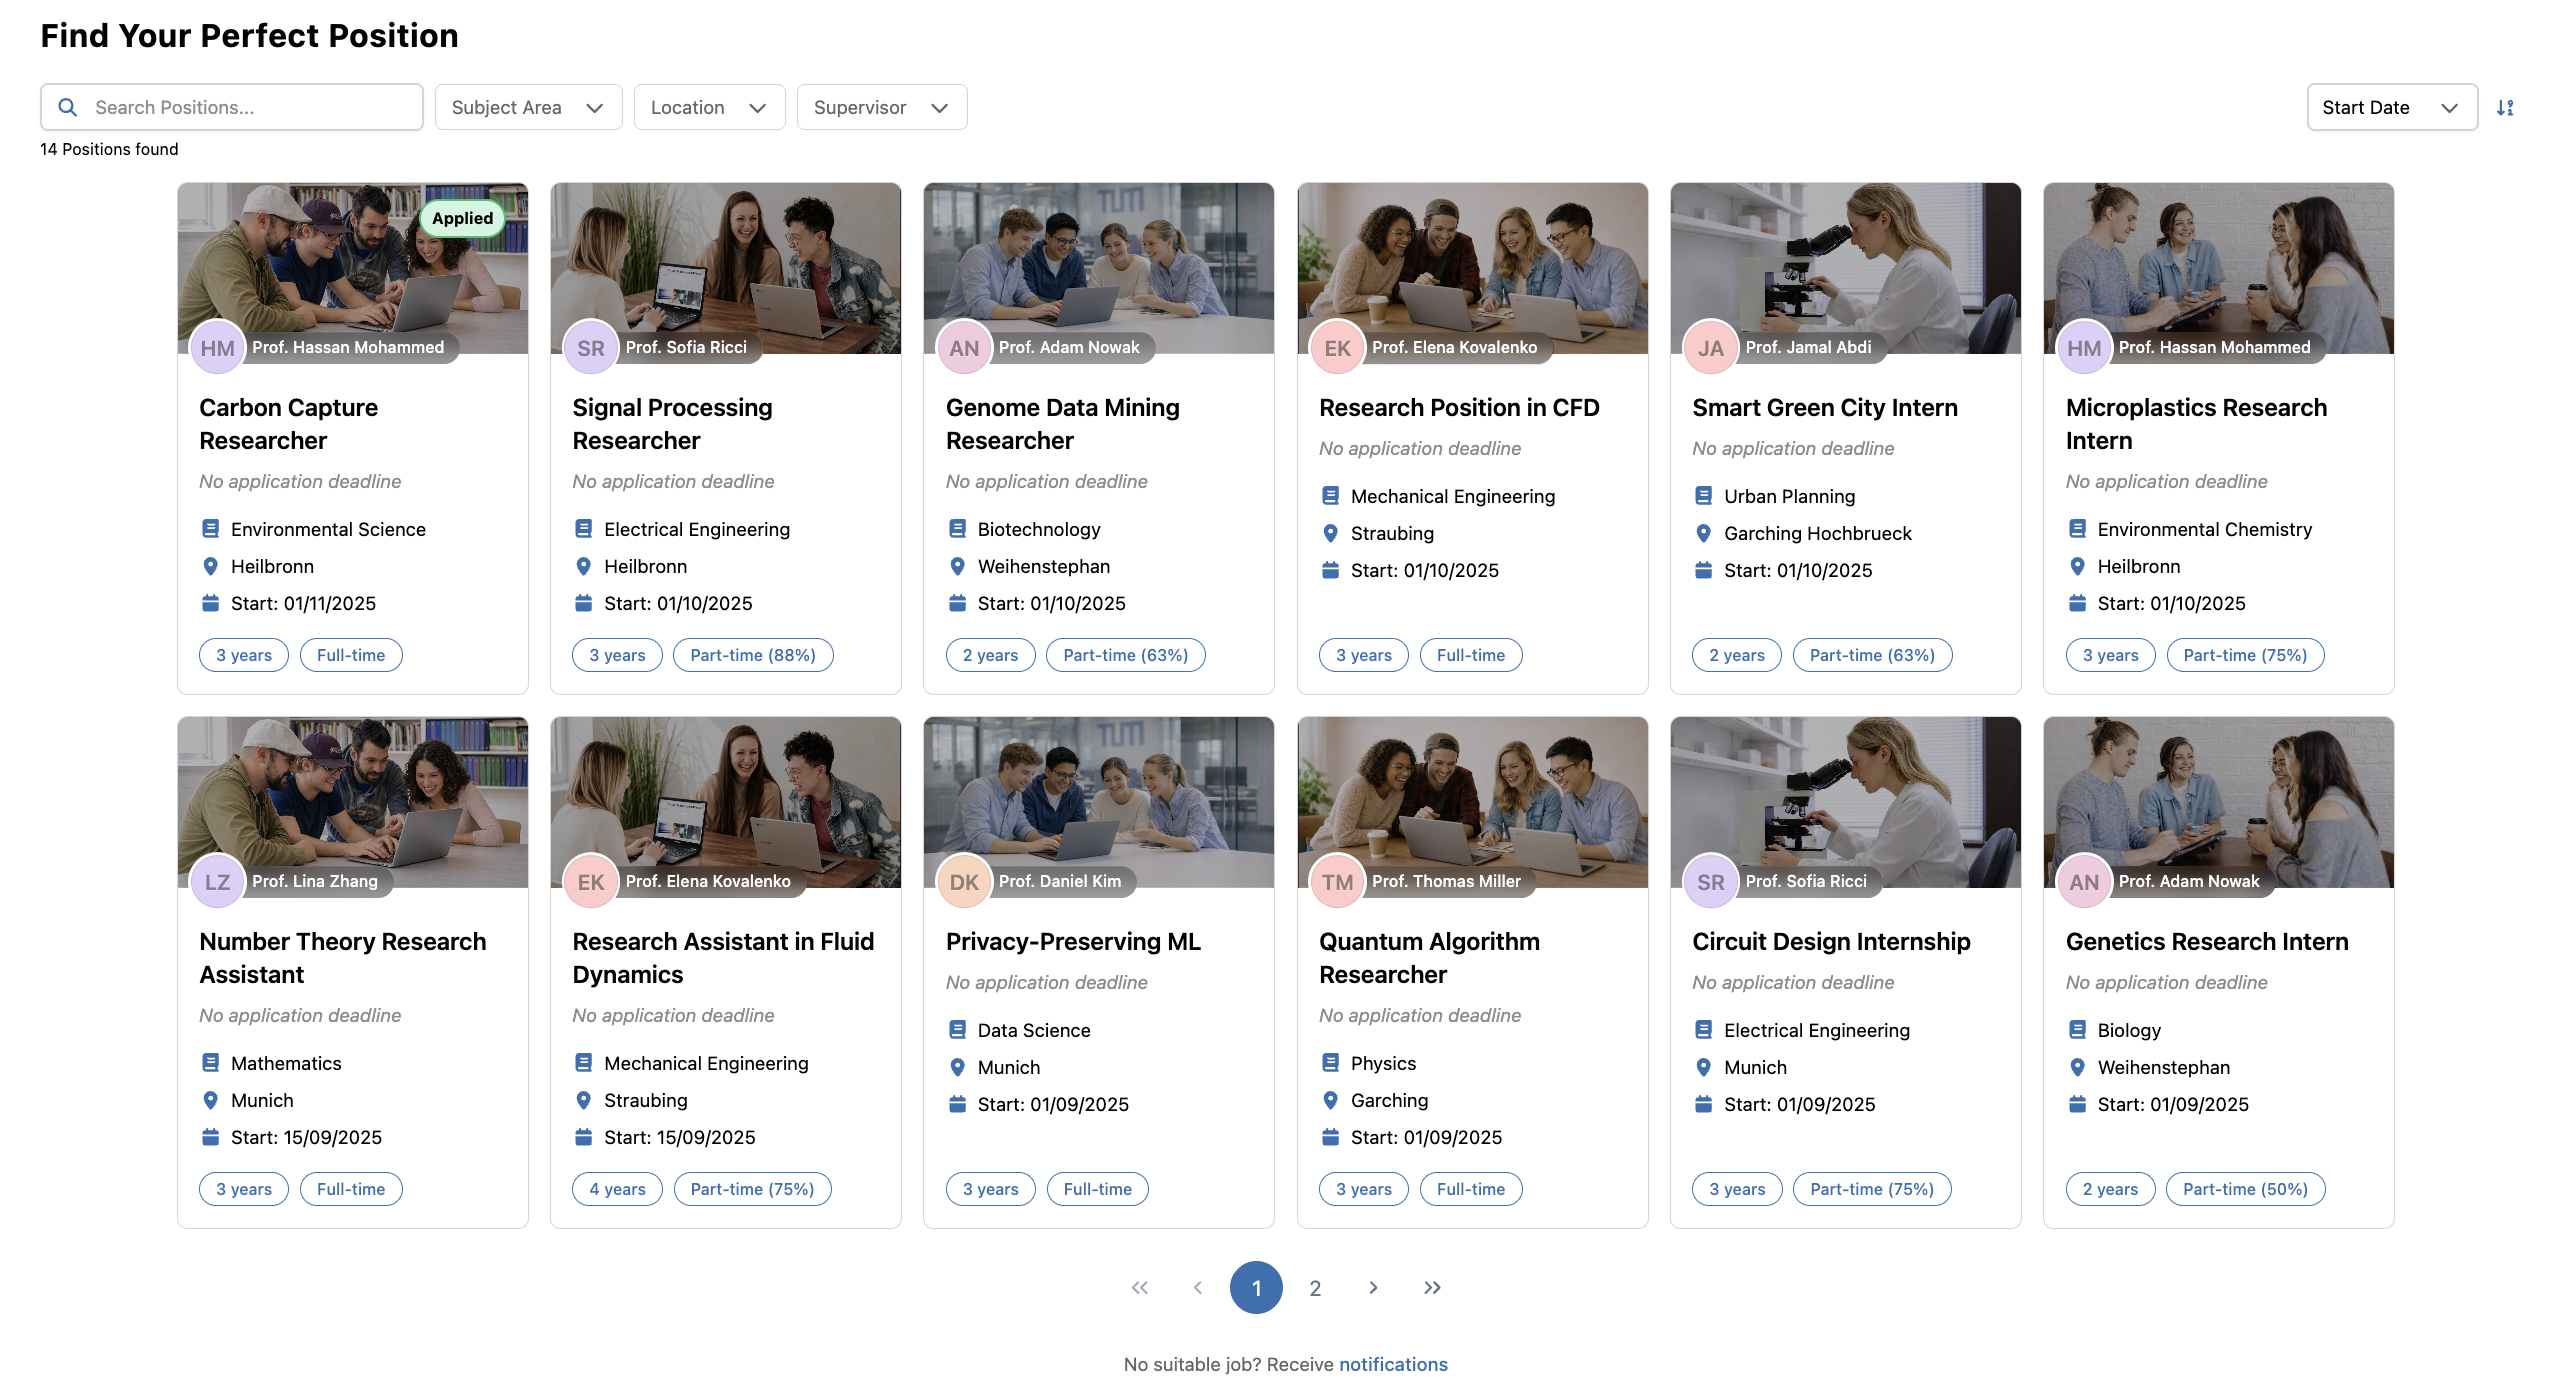The height and width of the screenshot is (1390, 2568).
Task: Open Privacy-Preserving ML title
Action: 1073,942
